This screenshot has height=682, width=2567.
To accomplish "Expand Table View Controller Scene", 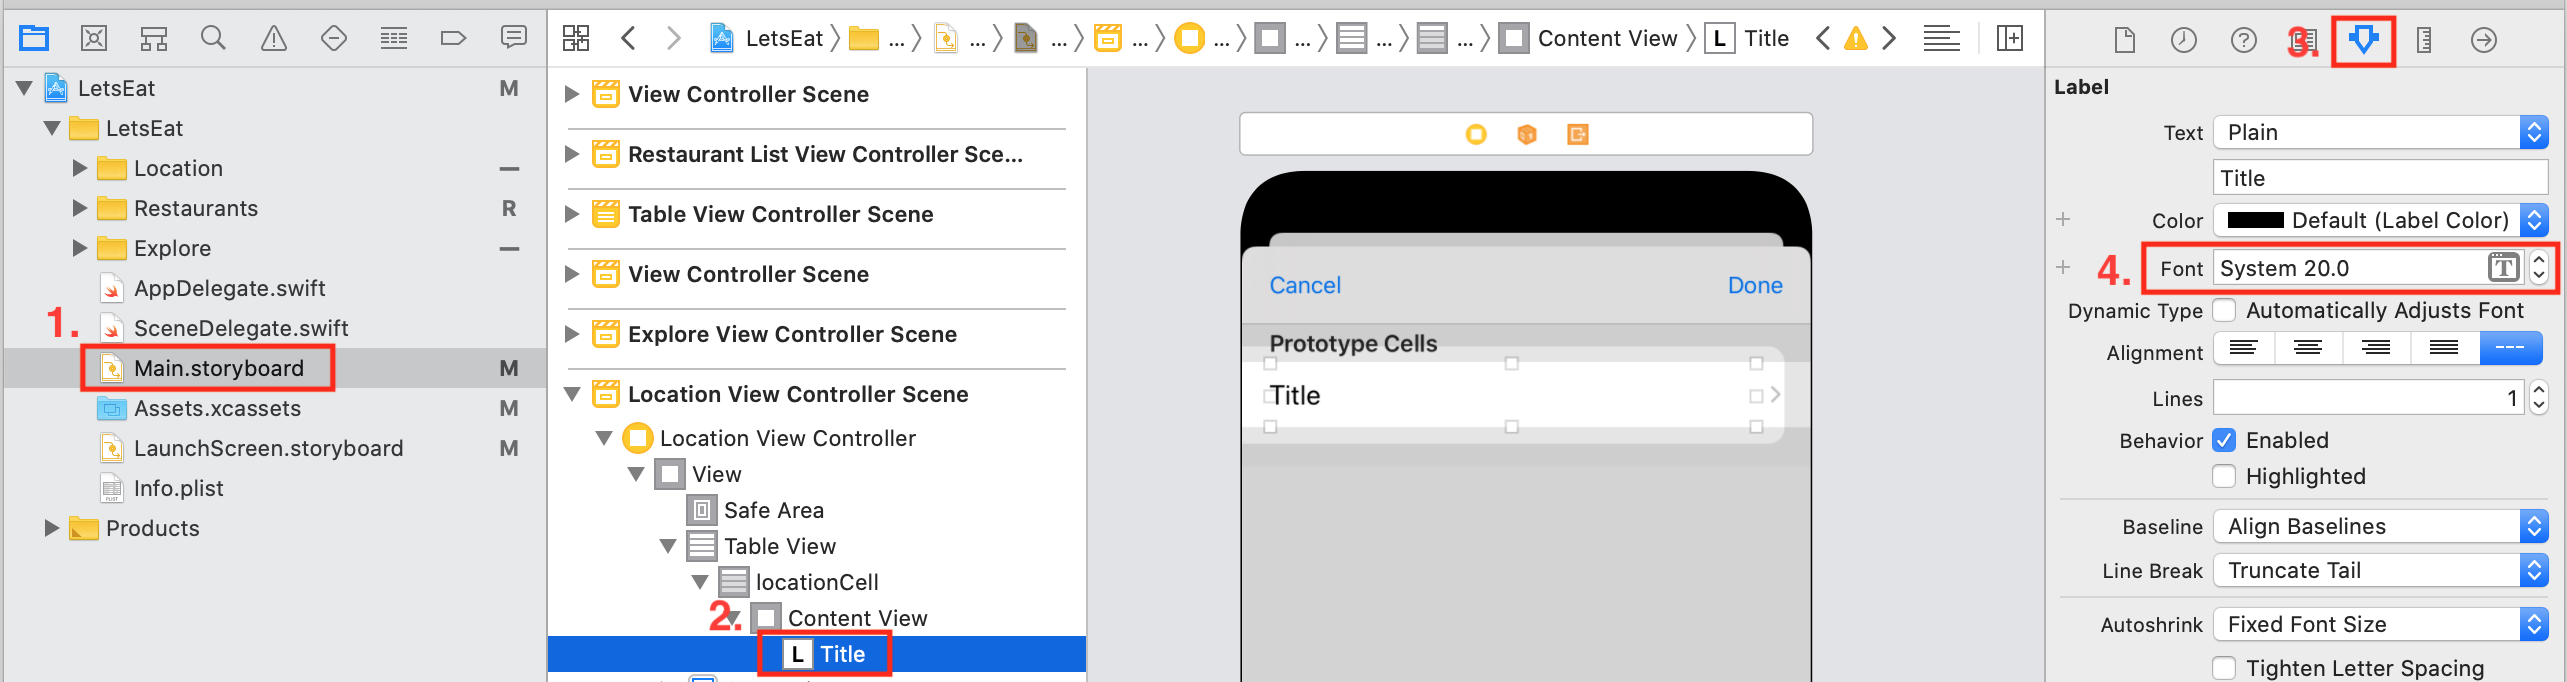I will click(x=572, y=214).
